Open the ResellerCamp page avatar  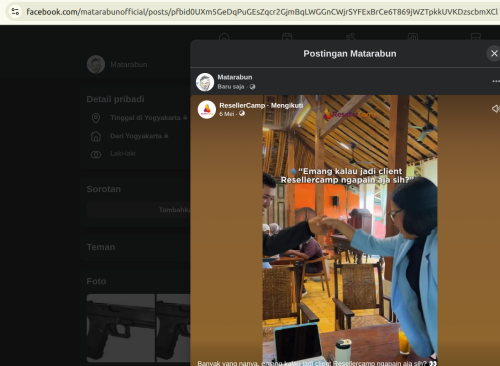pos(207,109)
